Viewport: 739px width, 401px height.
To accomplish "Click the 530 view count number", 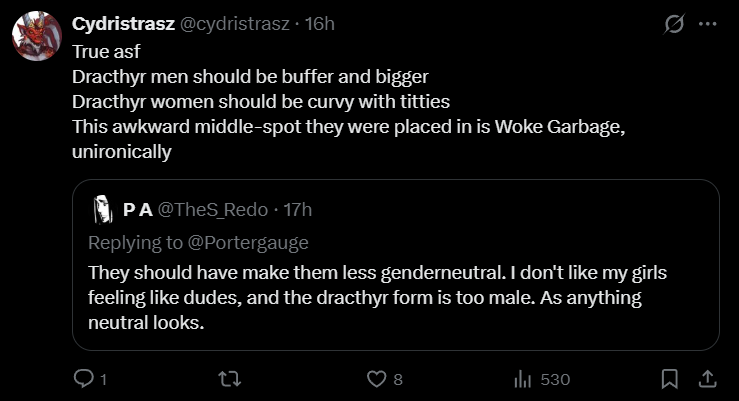I will pos(554,380).
